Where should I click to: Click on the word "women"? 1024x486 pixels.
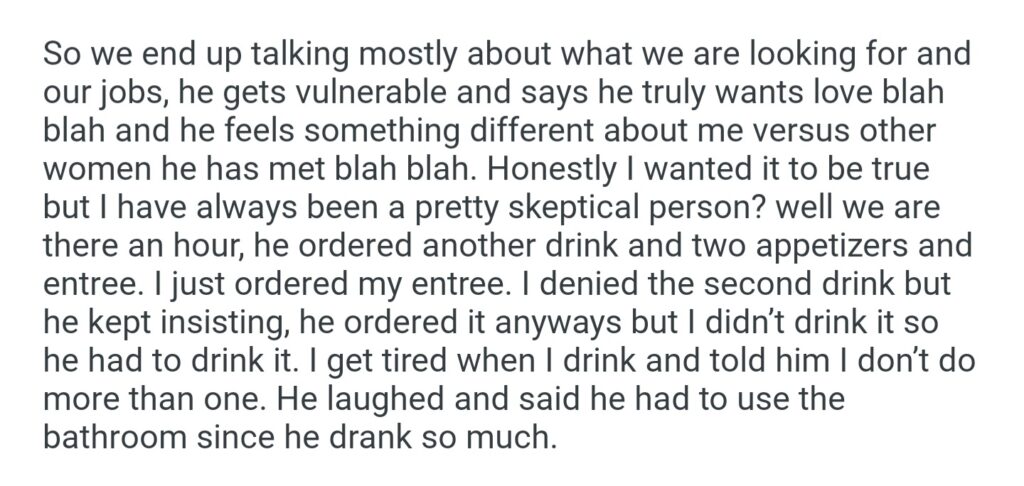pyautogui.click(x=95, y=166)
